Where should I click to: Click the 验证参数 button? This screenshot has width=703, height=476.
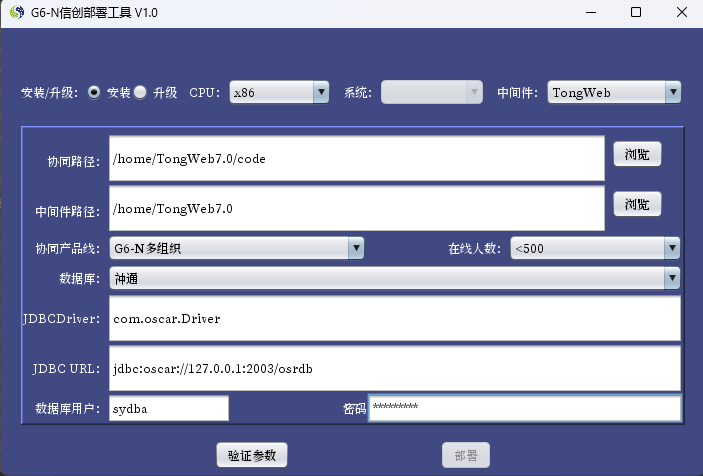pos(252,455)
